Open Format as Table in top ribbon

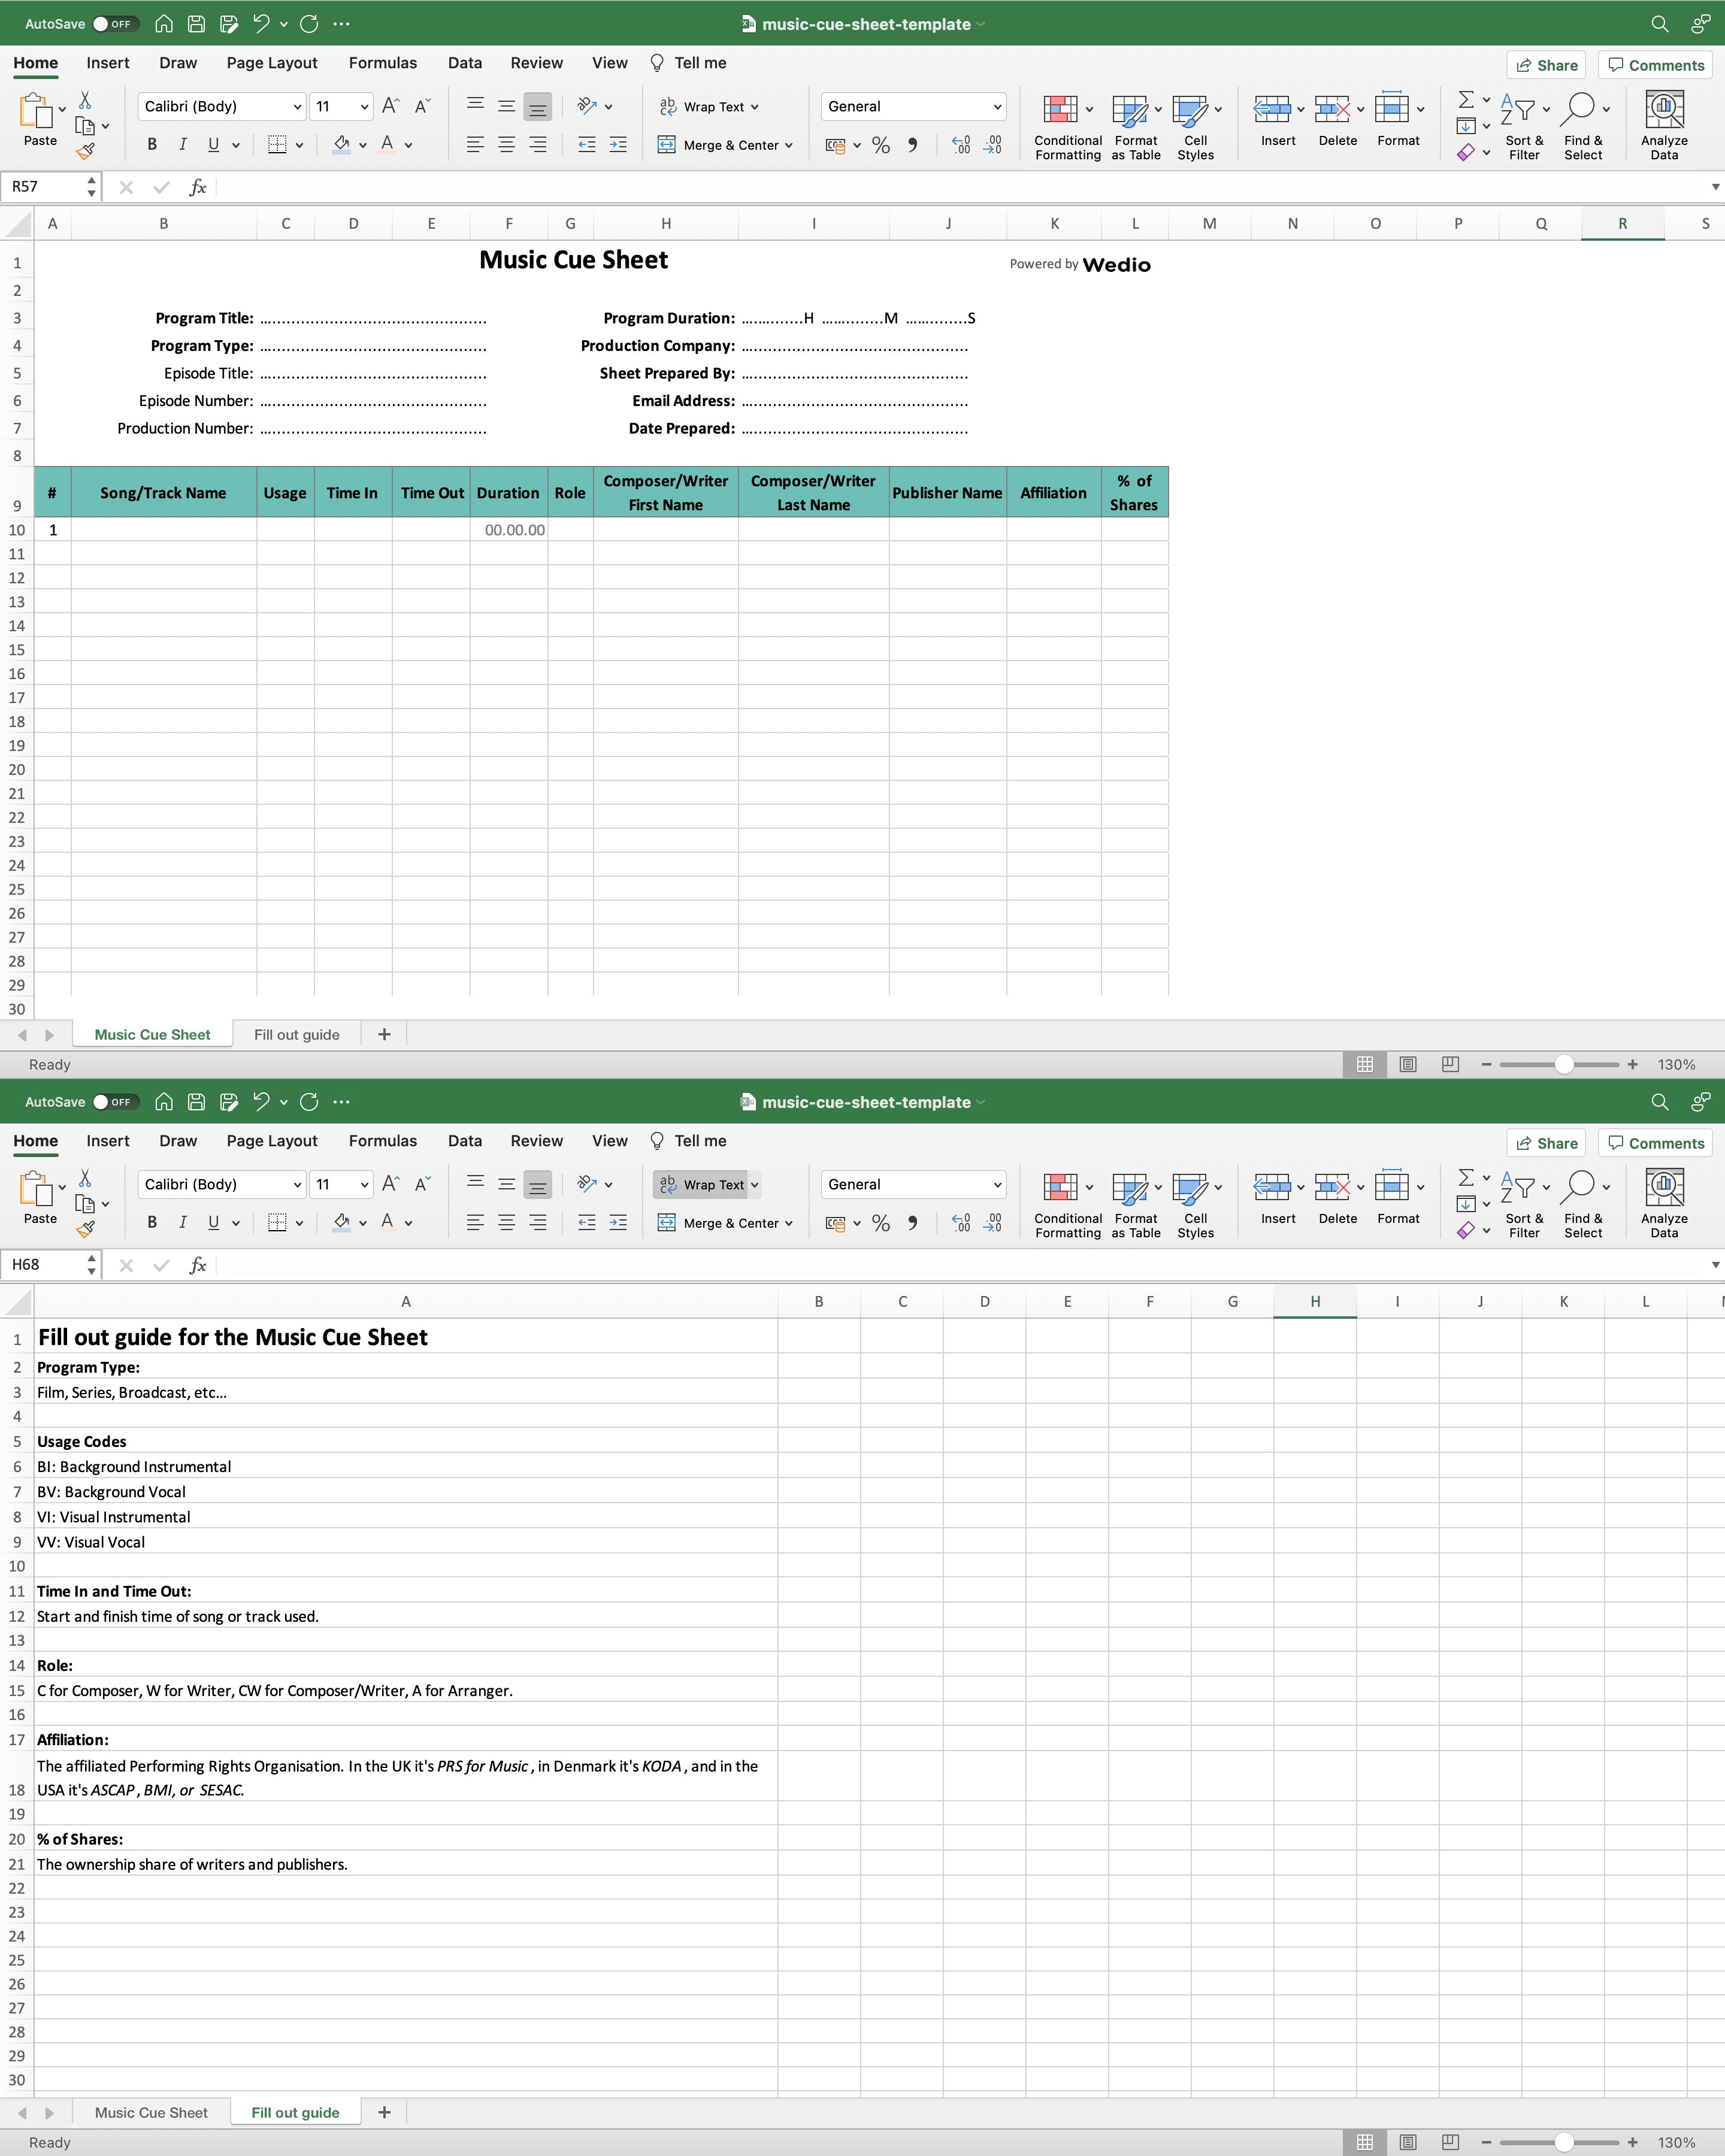pyautogui.click(x=1136, y=126)
